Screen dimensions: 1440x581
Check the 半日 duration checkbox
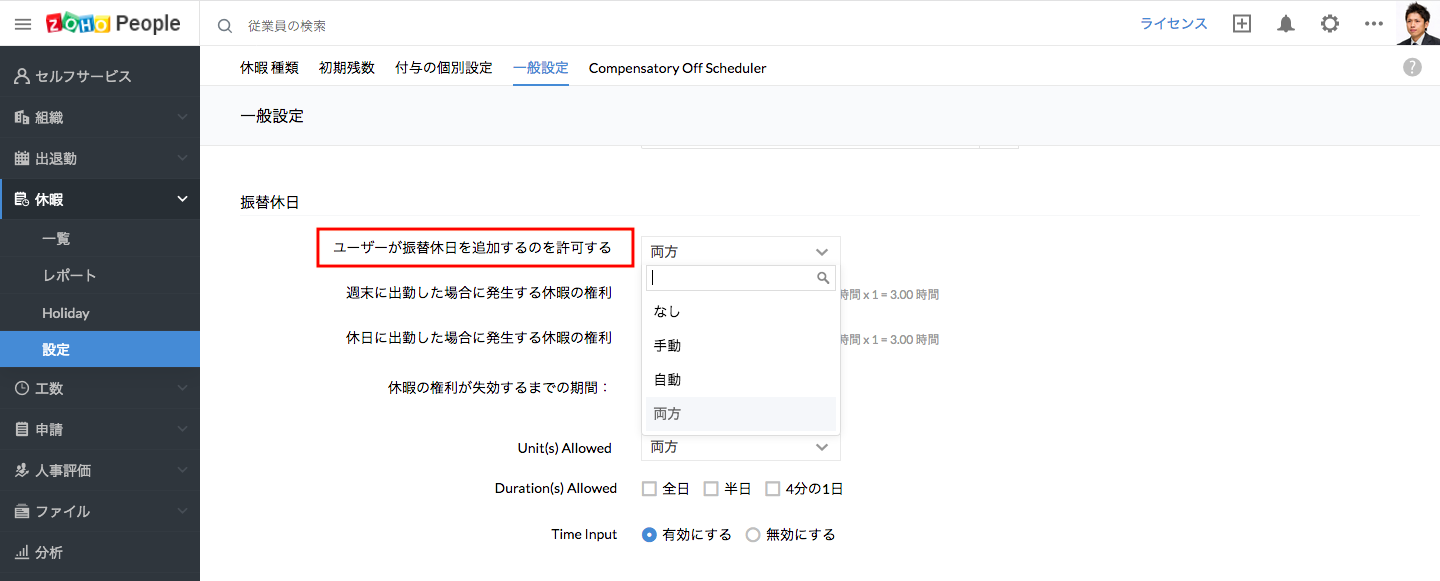point(711,489)
